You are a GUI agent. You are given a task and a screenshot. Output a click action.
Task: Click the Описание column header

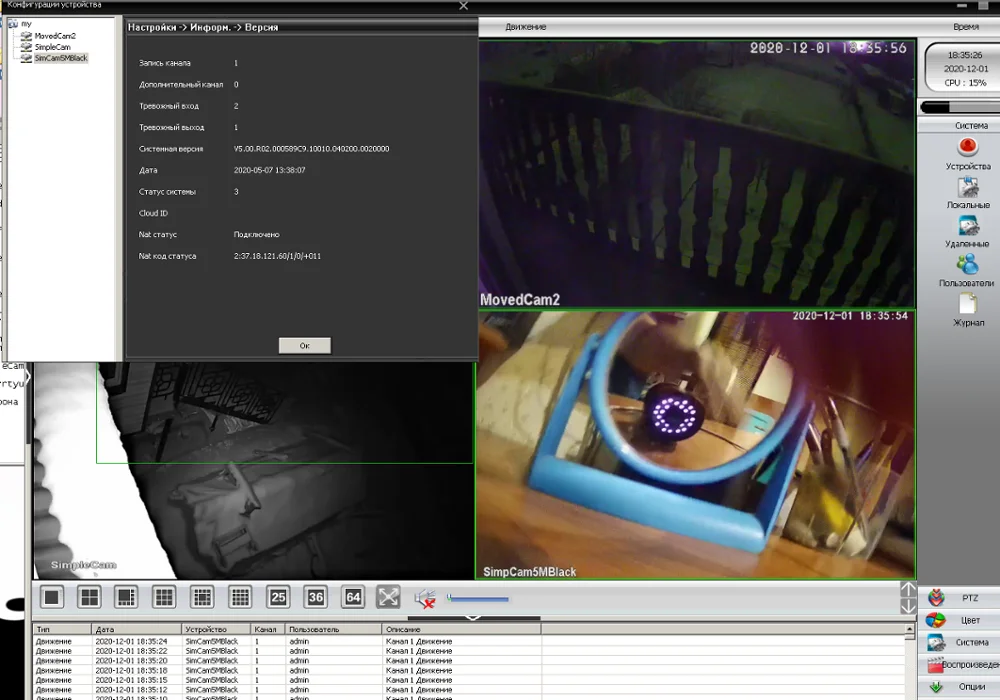461,629
